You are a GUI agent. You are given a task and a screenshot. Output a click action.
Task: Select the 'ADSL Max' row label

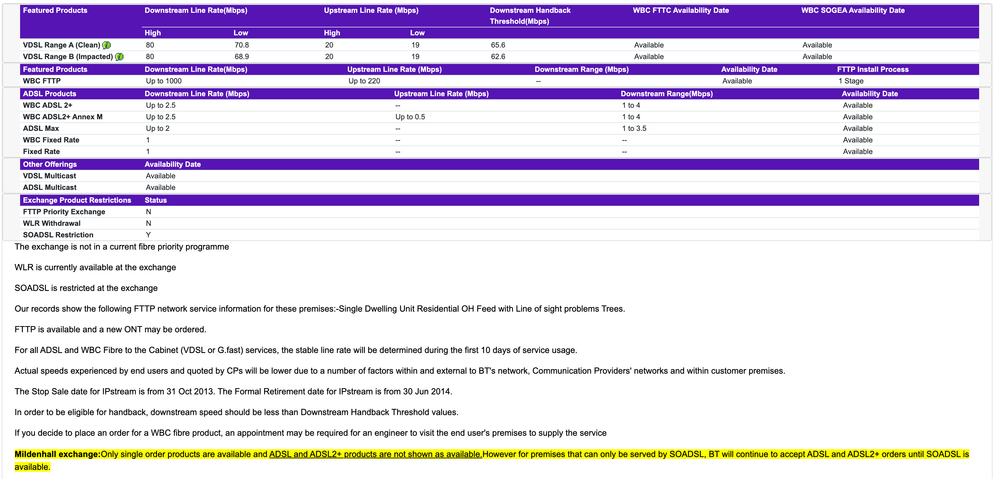[41, 128]
